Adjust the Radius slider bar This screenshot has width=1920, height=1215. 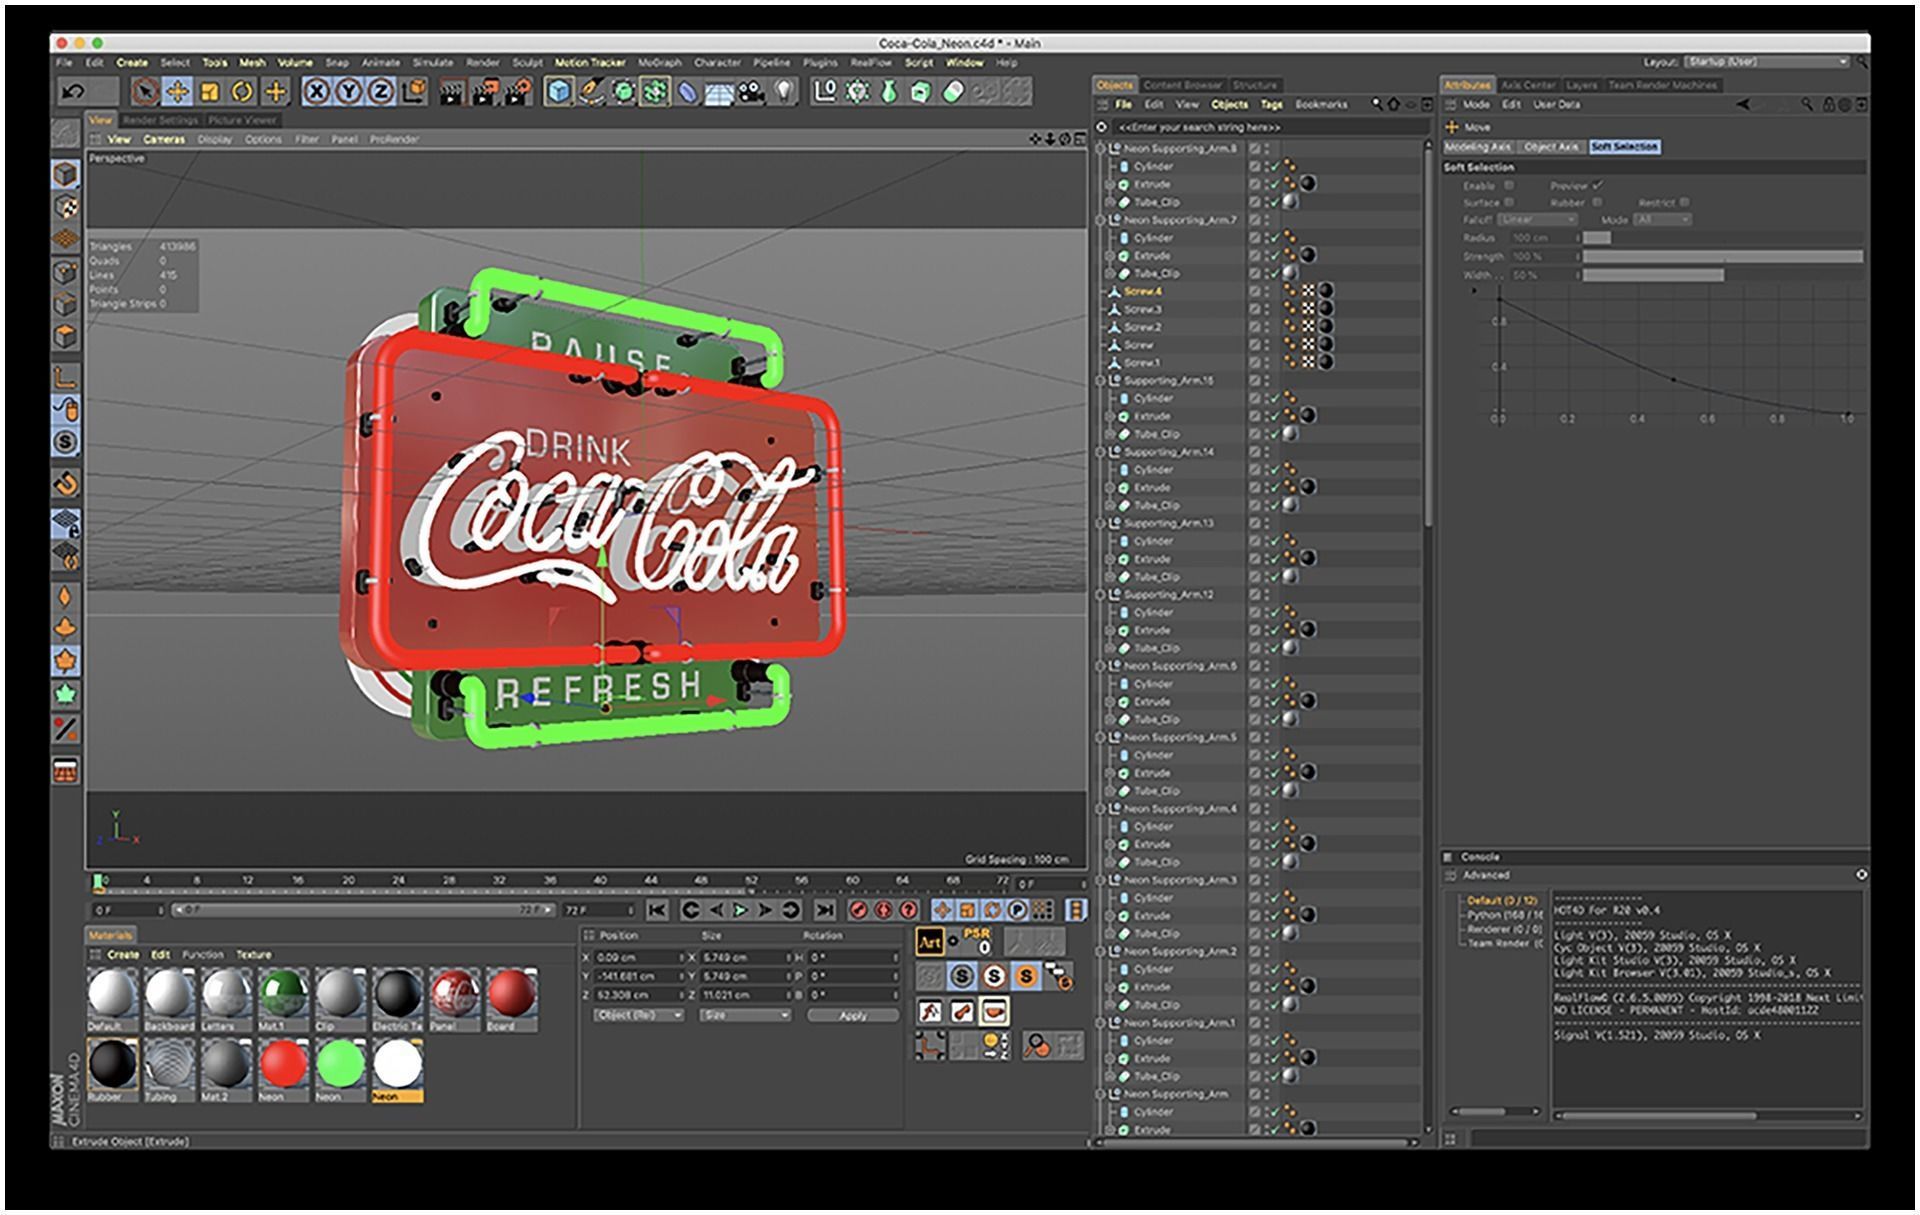click(1722, 238)
